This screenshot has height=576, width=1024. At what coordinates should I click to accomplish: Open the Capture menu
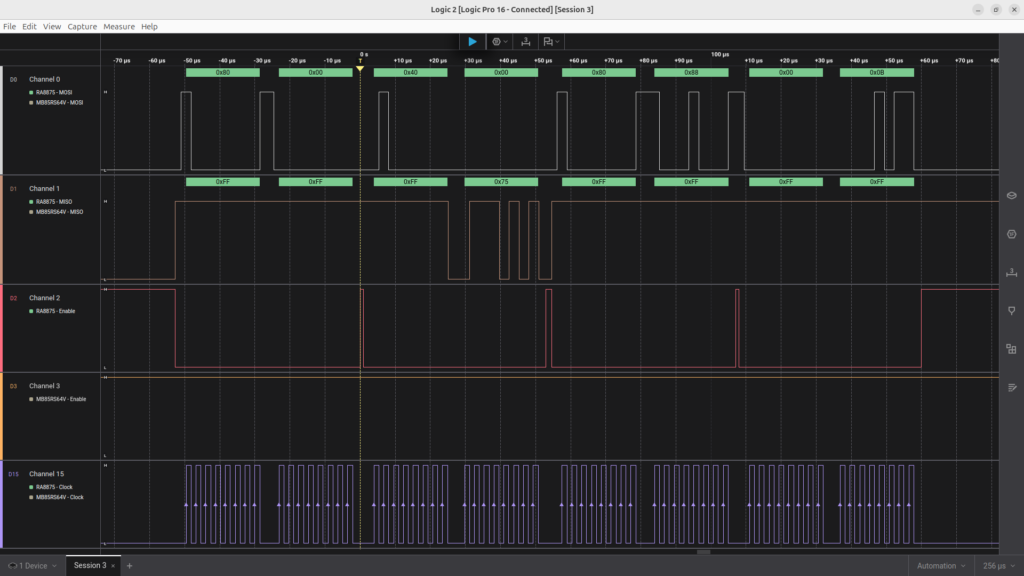pos(82,27)
